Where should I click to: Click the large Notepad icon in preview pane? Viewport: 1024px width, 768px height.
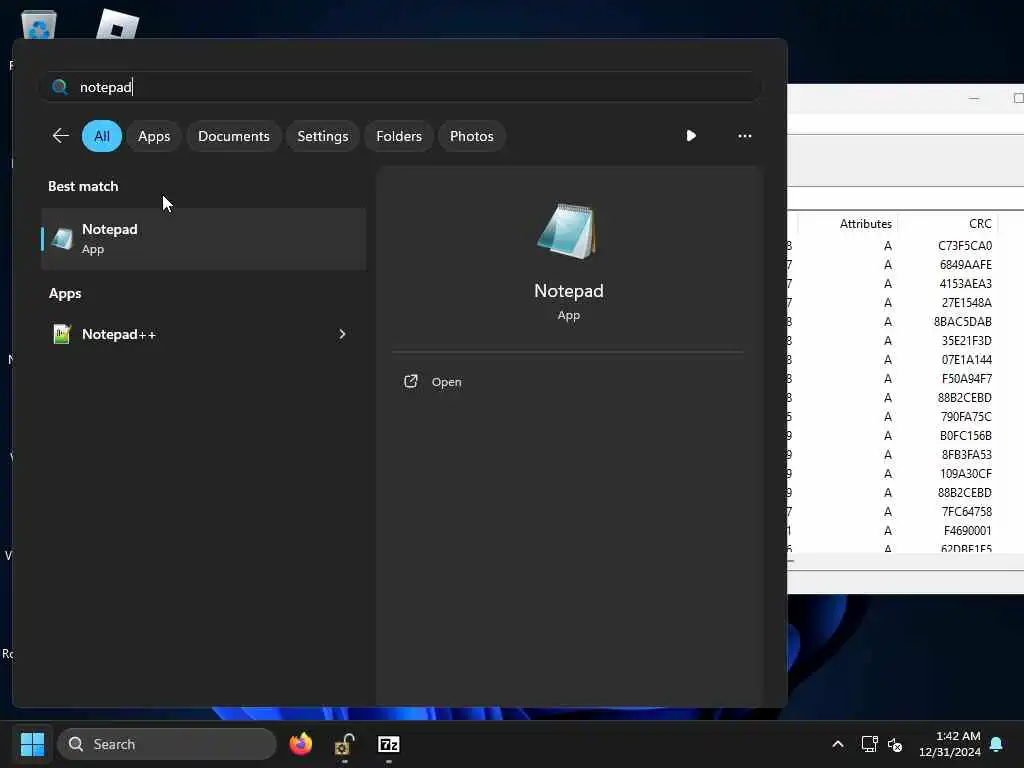click(568, 232)
